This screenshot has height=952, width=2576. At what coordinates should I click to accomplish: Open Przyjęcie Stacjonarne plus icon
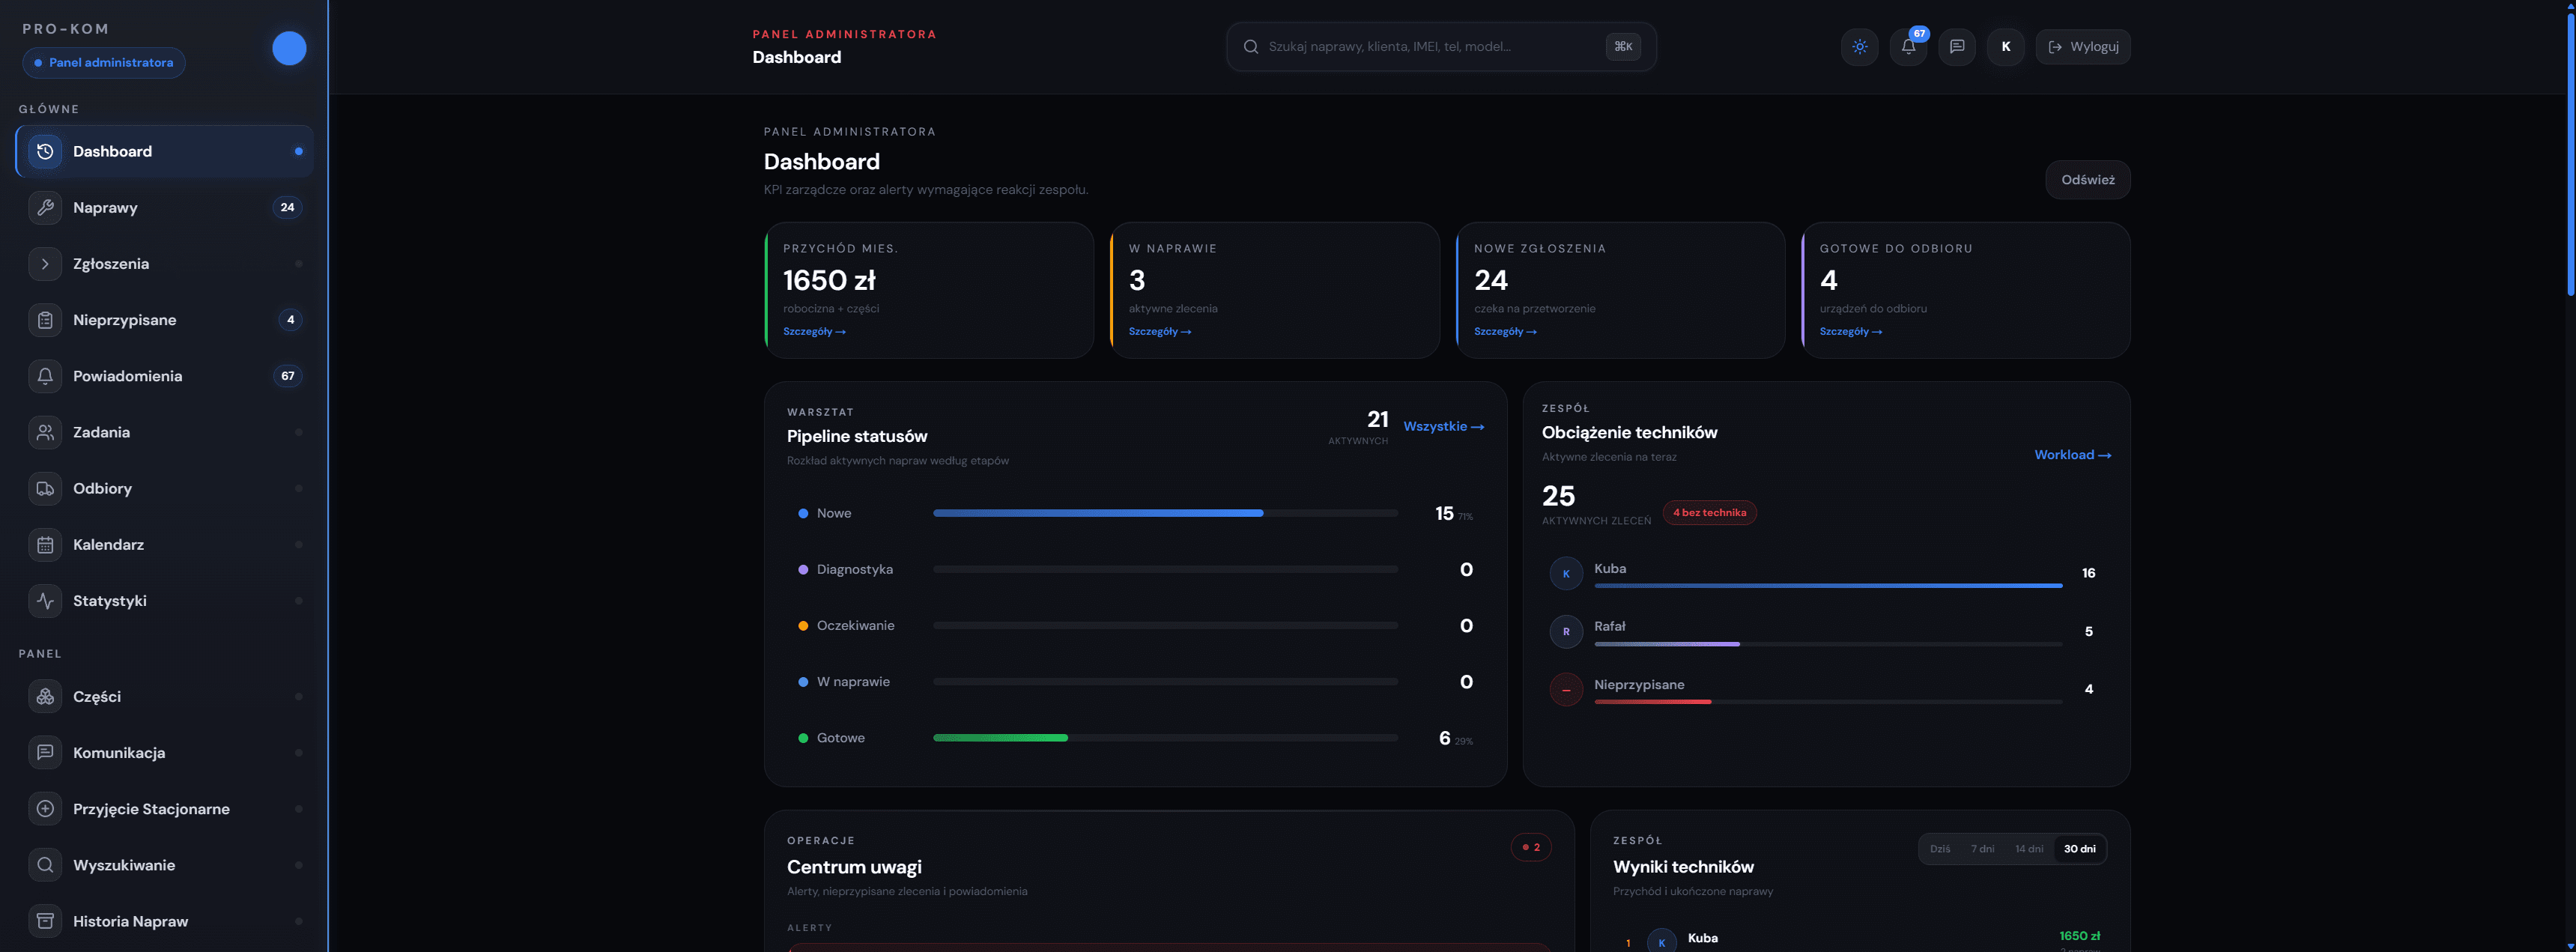(x=45, y=808)
